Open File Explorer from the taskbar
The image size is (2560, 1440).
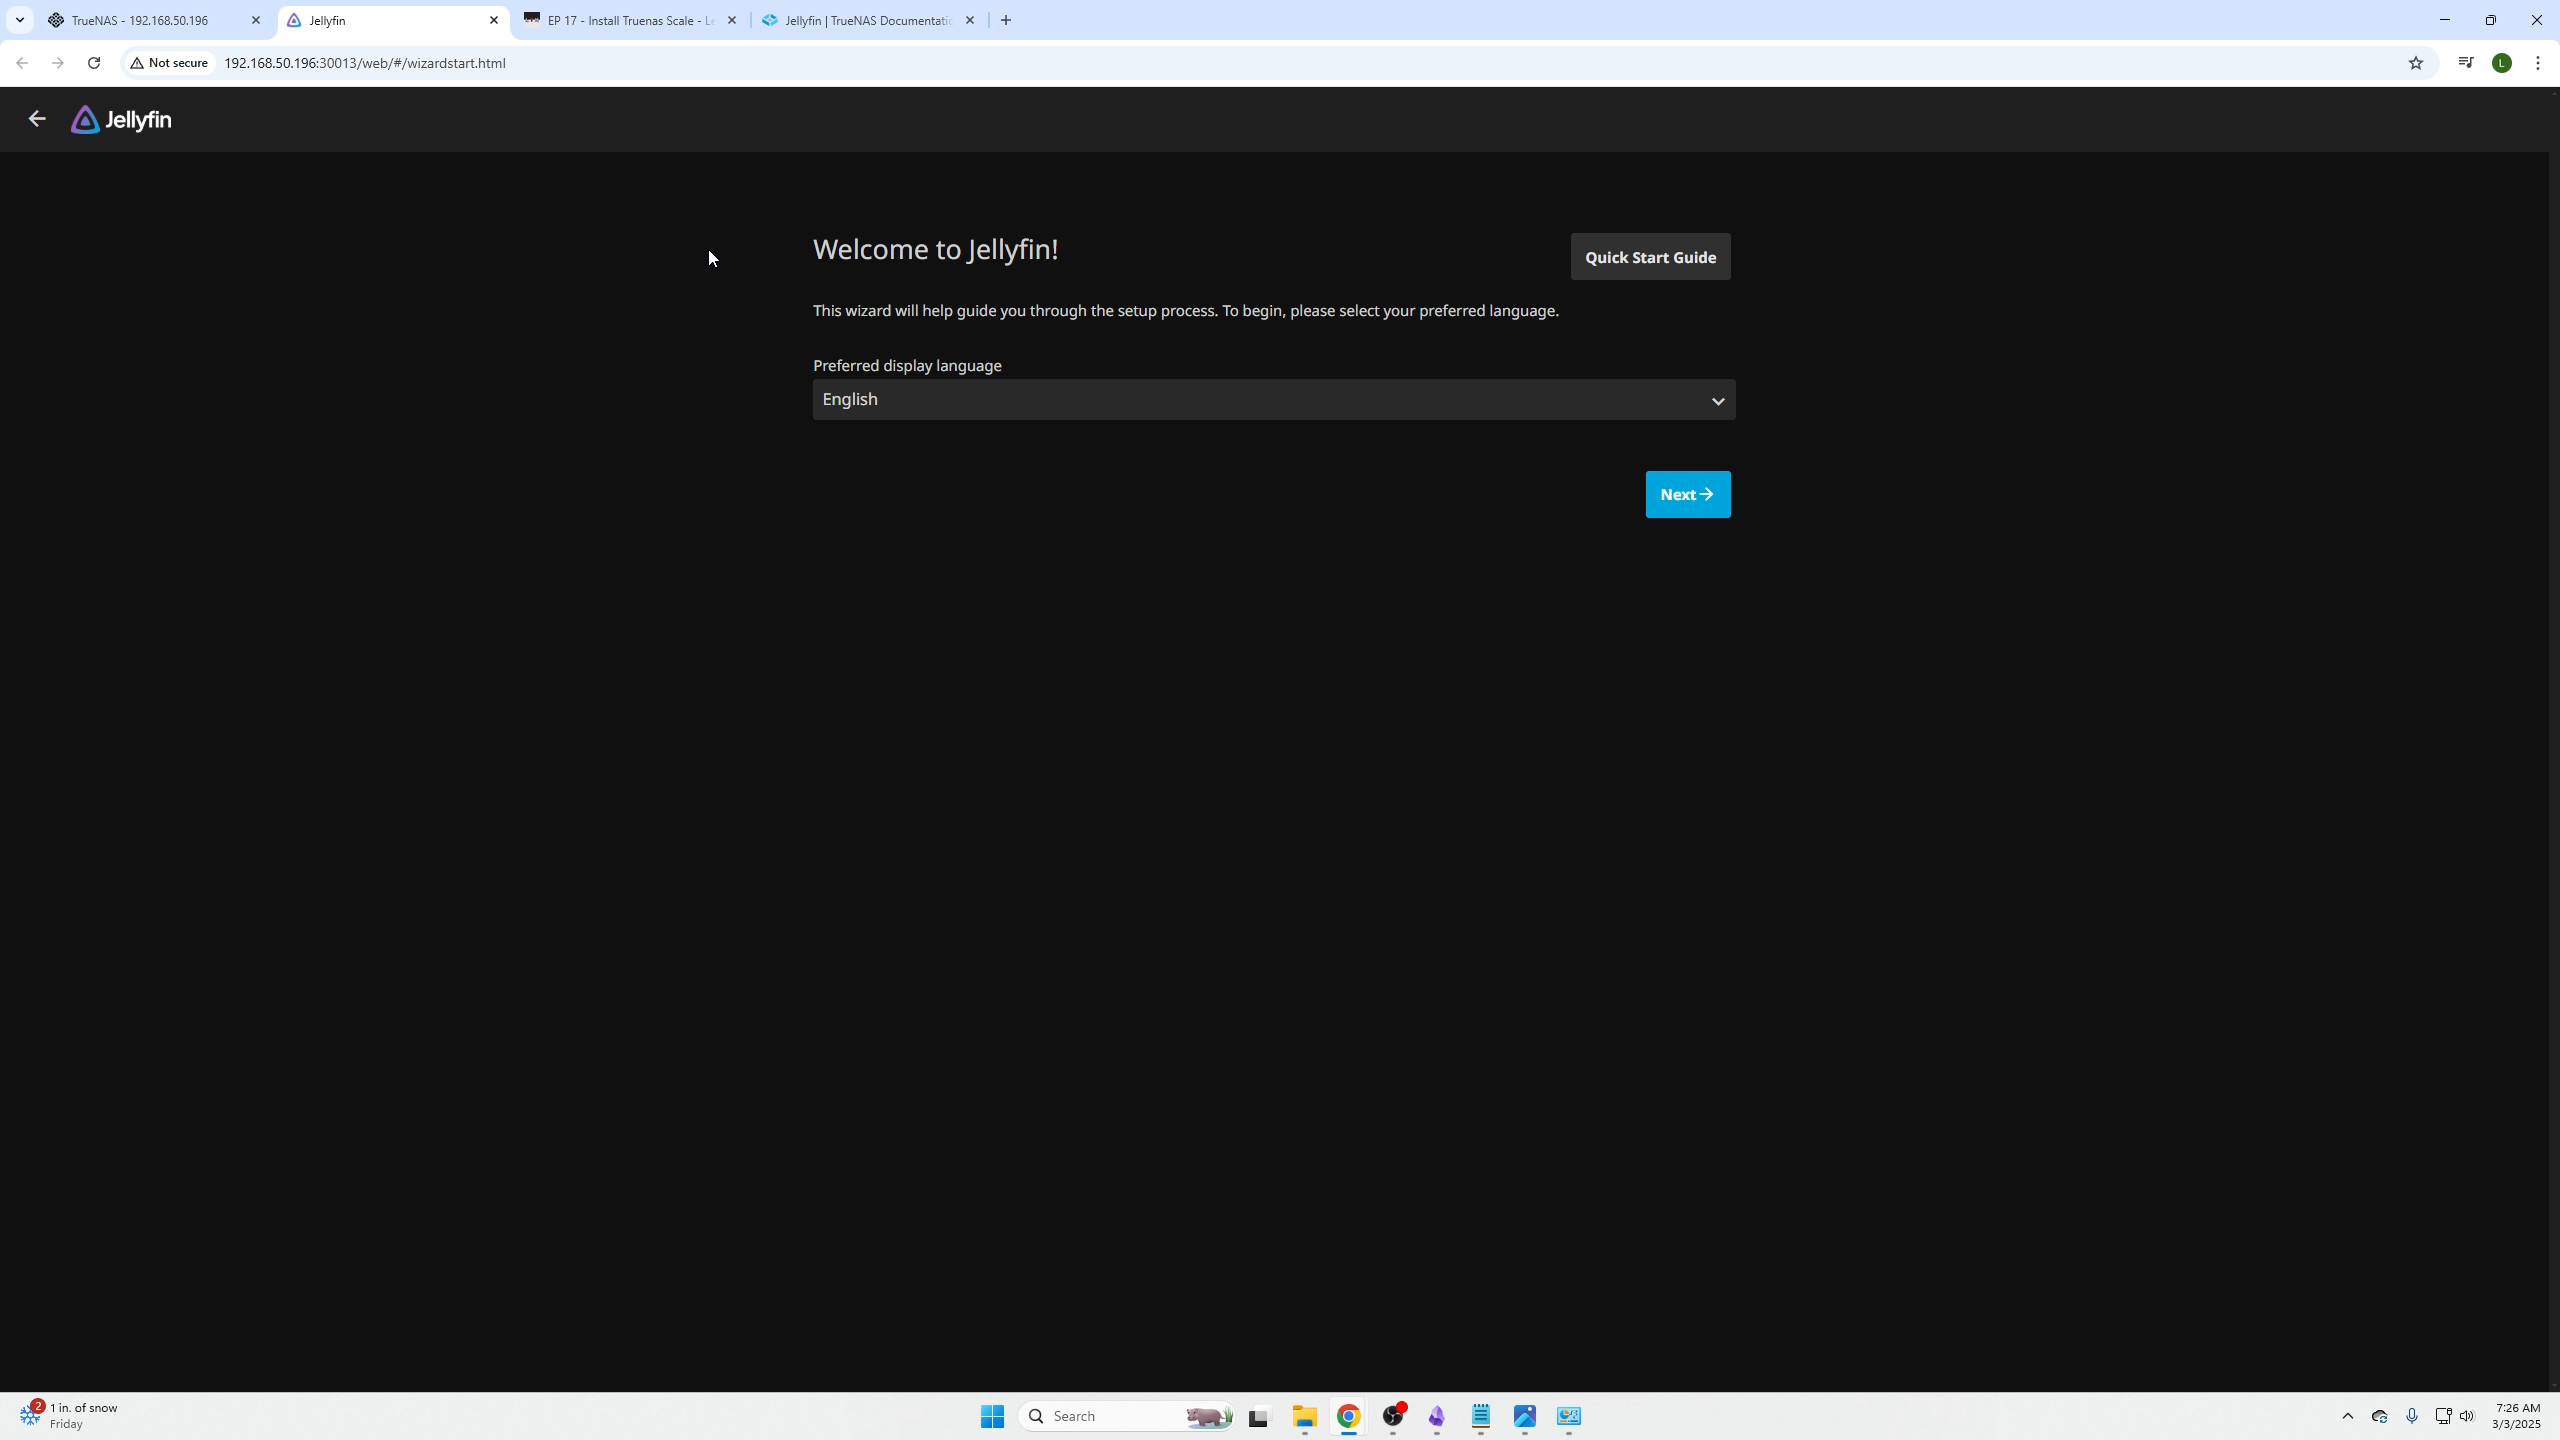pos(1304,1416)
